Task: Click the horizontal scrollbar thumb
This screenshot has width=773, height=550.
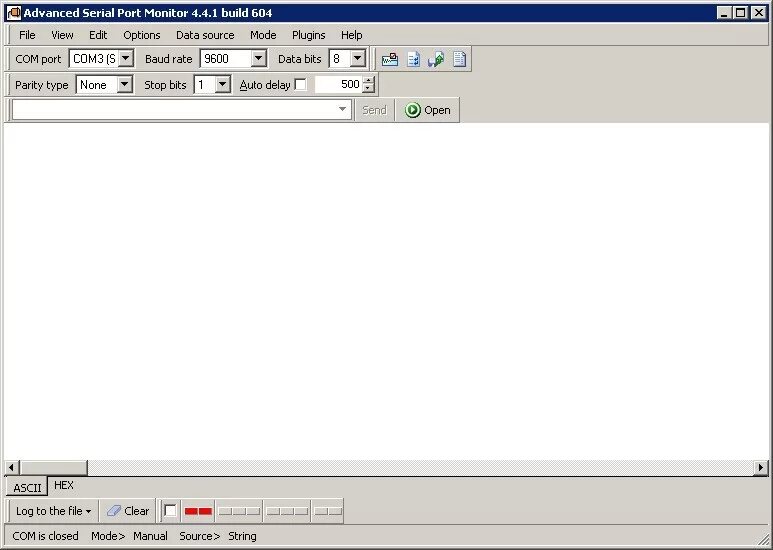Action: click(x=53, y=467)
